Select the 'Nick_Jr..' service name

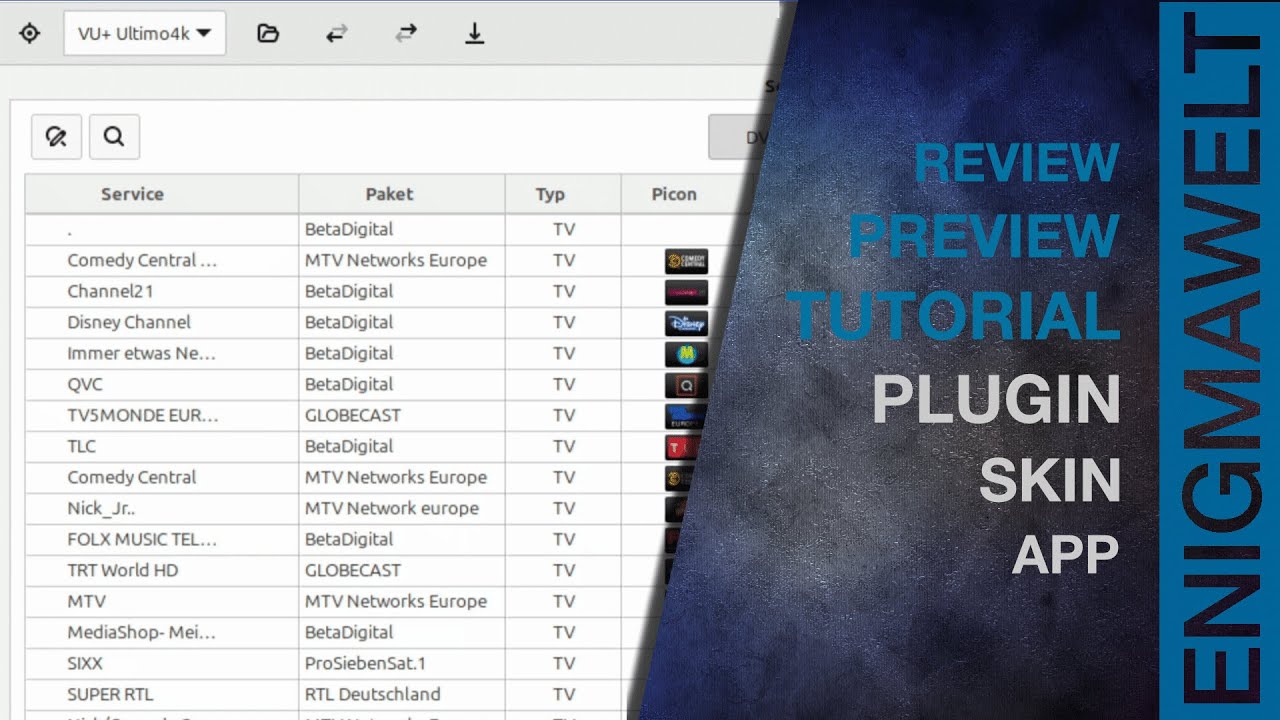(101, 508)
